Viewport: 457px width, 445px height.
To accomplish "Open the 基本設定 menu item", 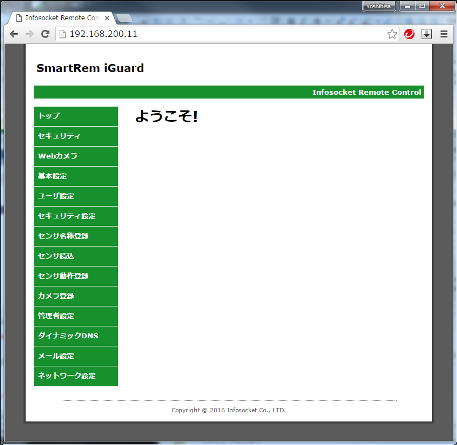I will (76, 176).
